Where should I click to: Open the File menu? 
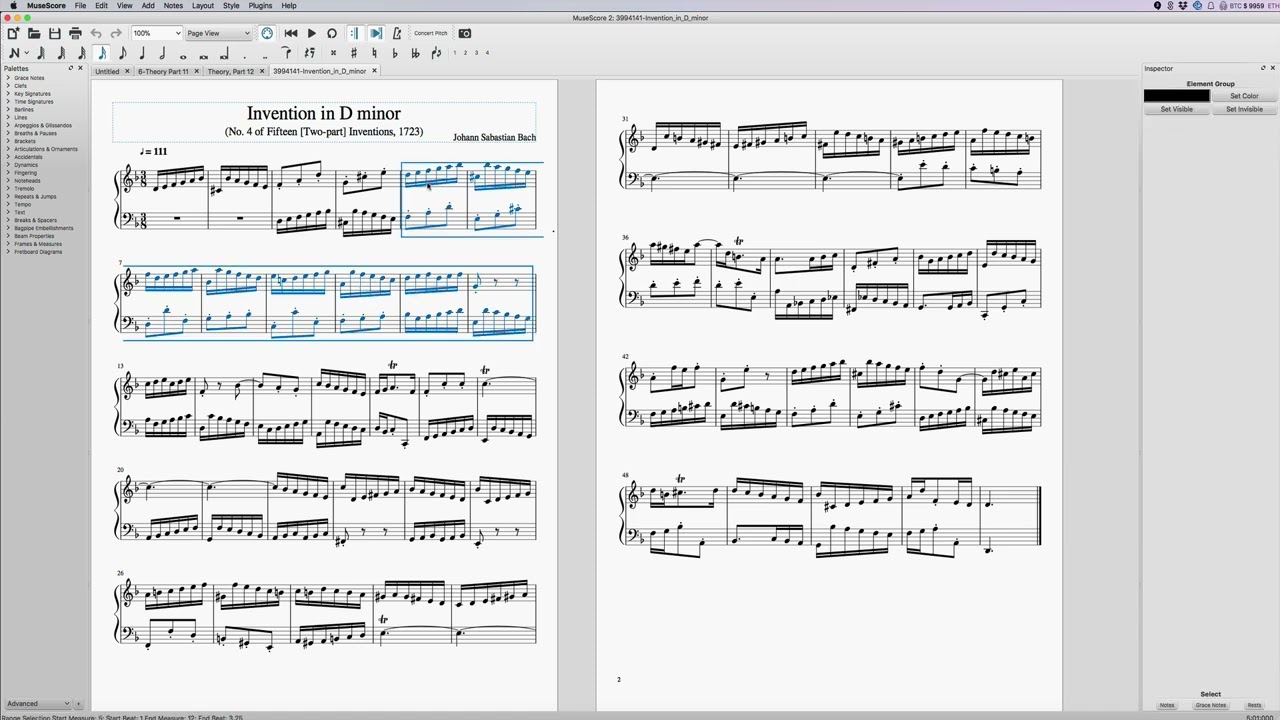[x=80, y=6]
